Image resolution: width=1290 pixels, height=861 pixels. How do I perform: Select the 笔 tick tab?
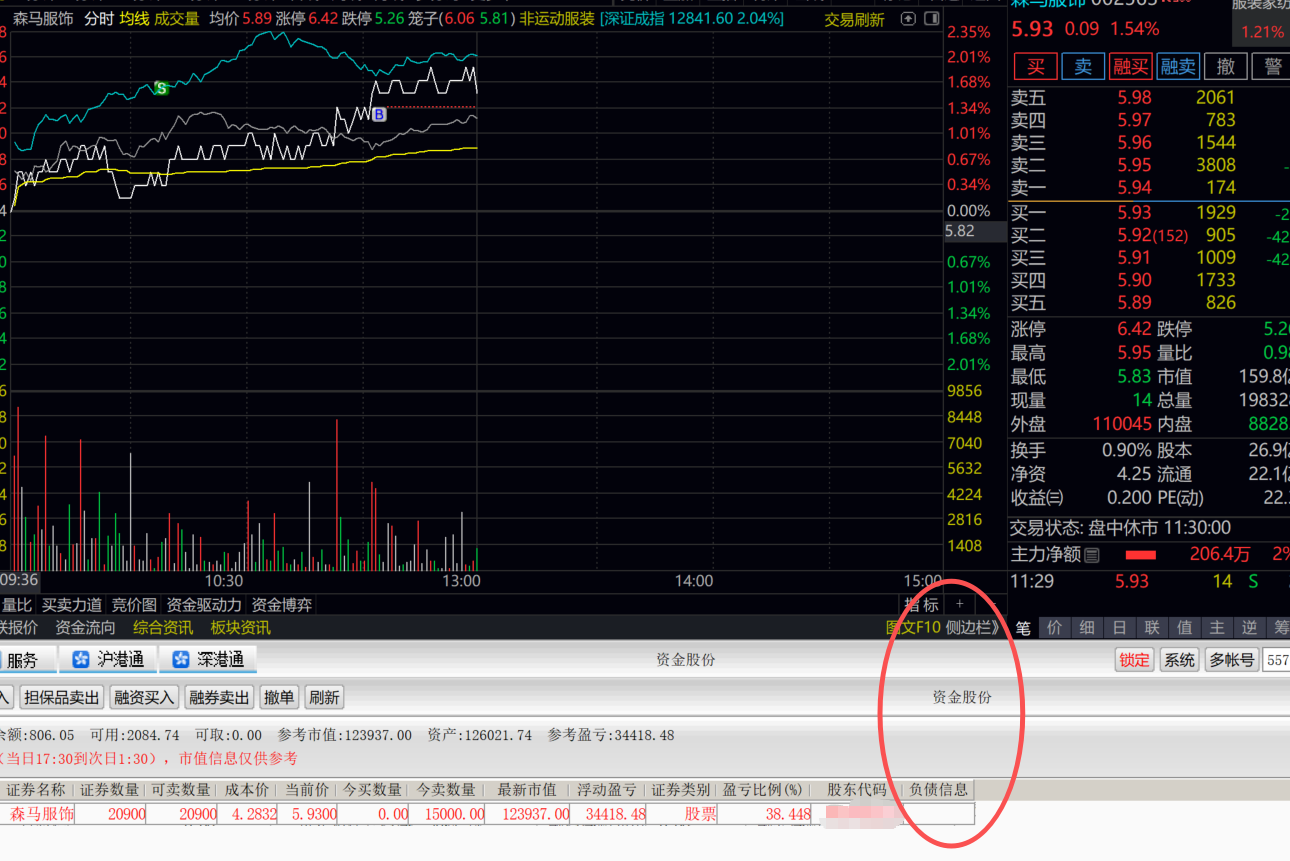click(x=1023, y=628)
